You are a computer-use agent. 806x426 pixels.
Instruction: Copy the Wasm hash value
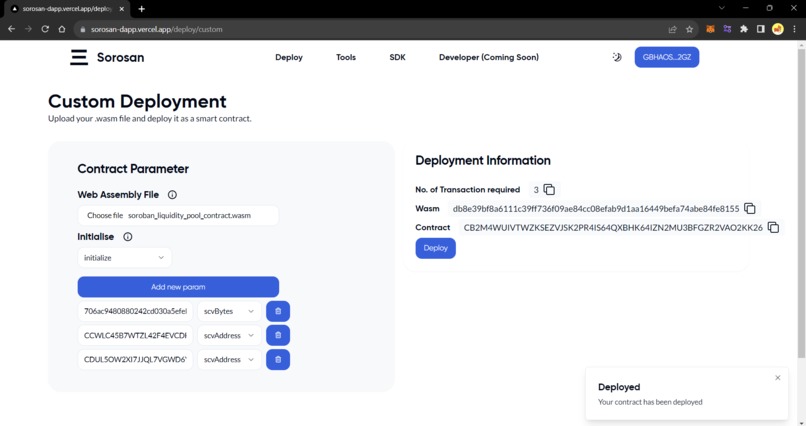point(749,209)
